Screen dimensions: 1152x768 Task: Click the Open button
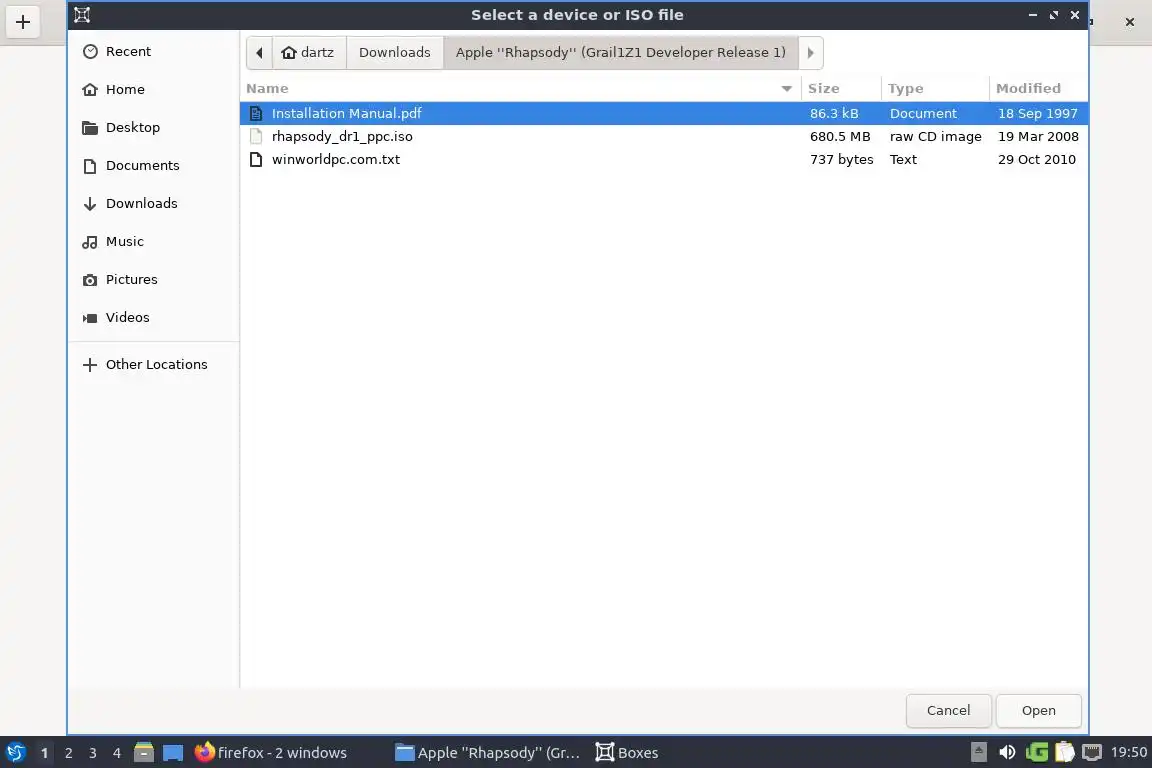[1038, 711]
